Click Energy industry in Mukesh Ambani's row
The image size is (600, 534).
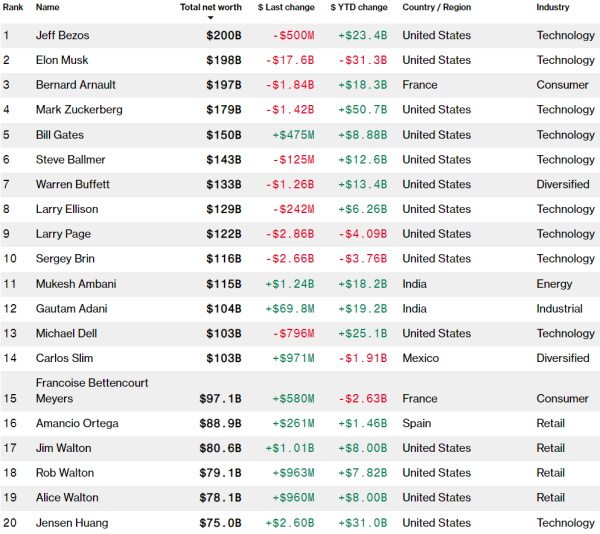coord(554,284)
